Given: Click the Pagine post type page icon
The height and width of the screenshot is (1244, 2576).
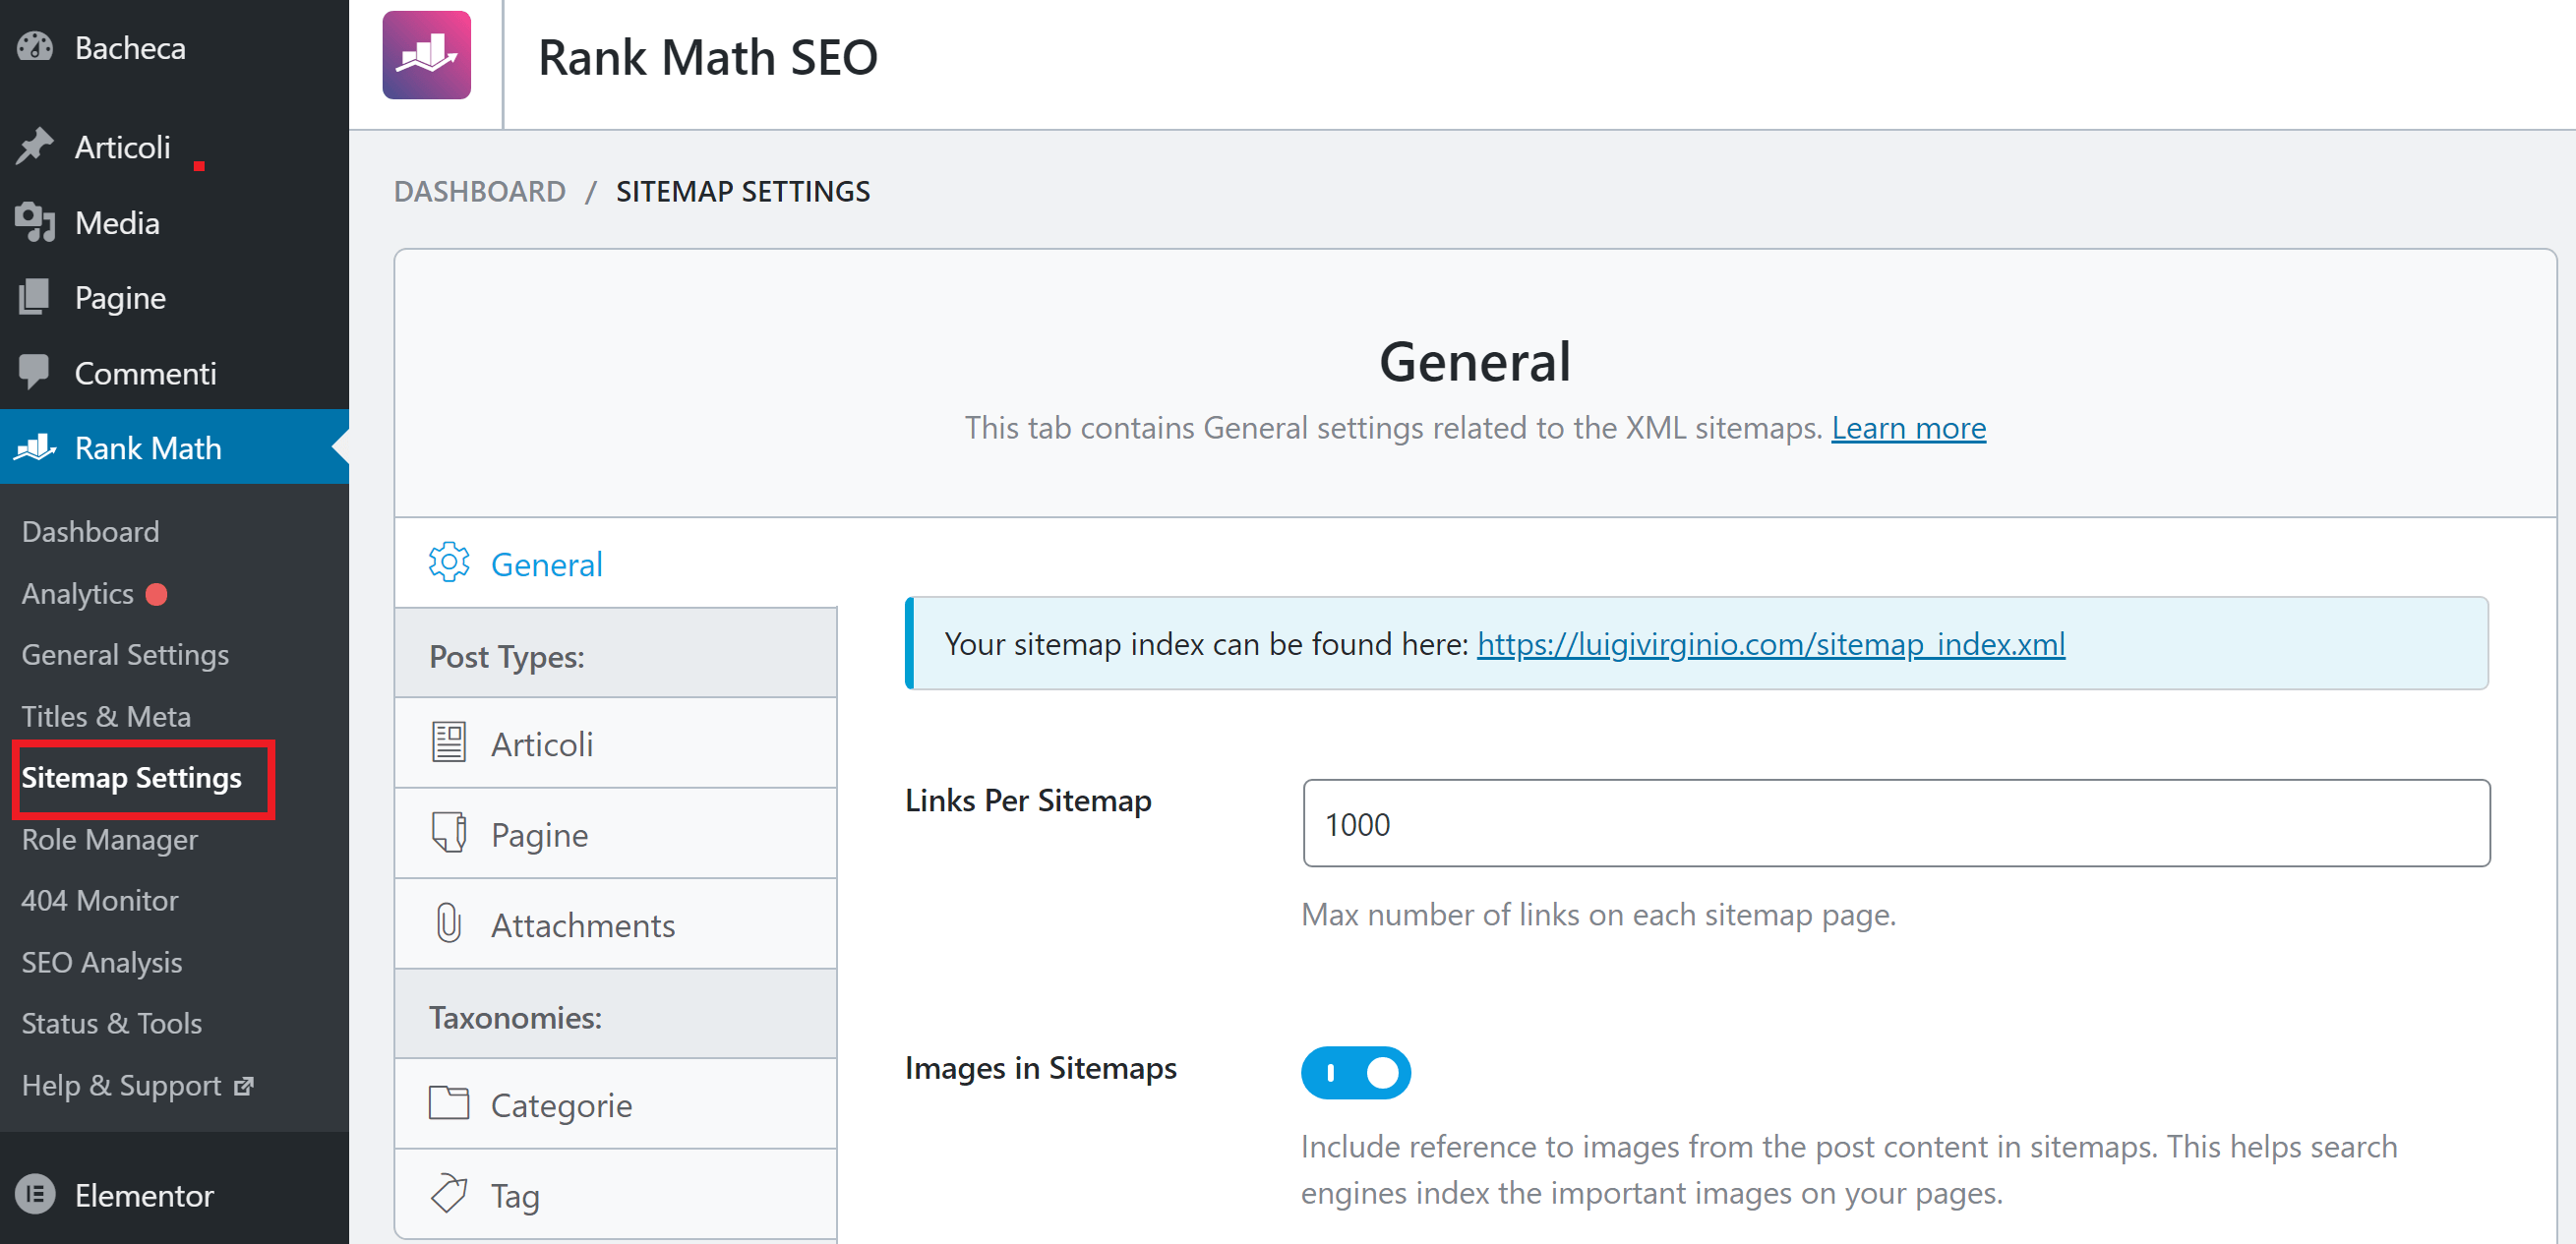Looking at the screenshot, I should (x=449, y=833).
